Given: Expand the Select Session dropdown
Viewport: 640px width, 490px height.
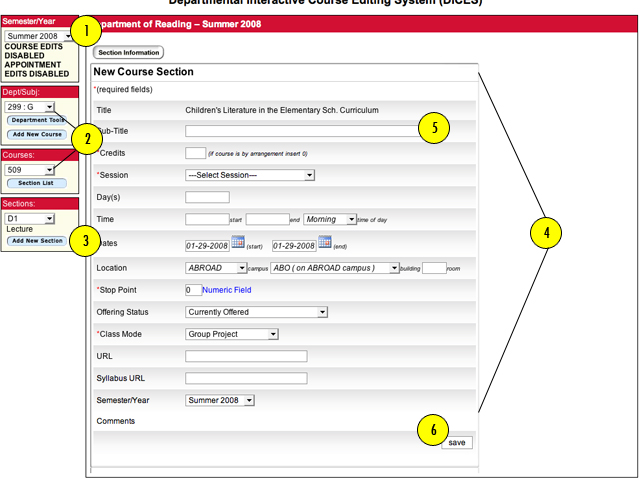Looking at the screenshot, I should pos(250,175).
